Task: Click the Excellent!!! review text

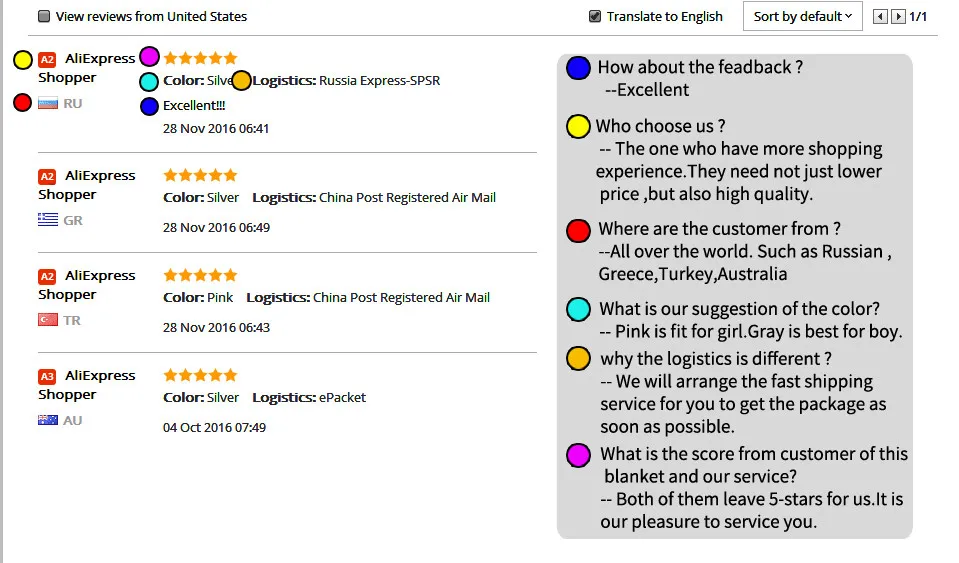Action: [194, 105]
